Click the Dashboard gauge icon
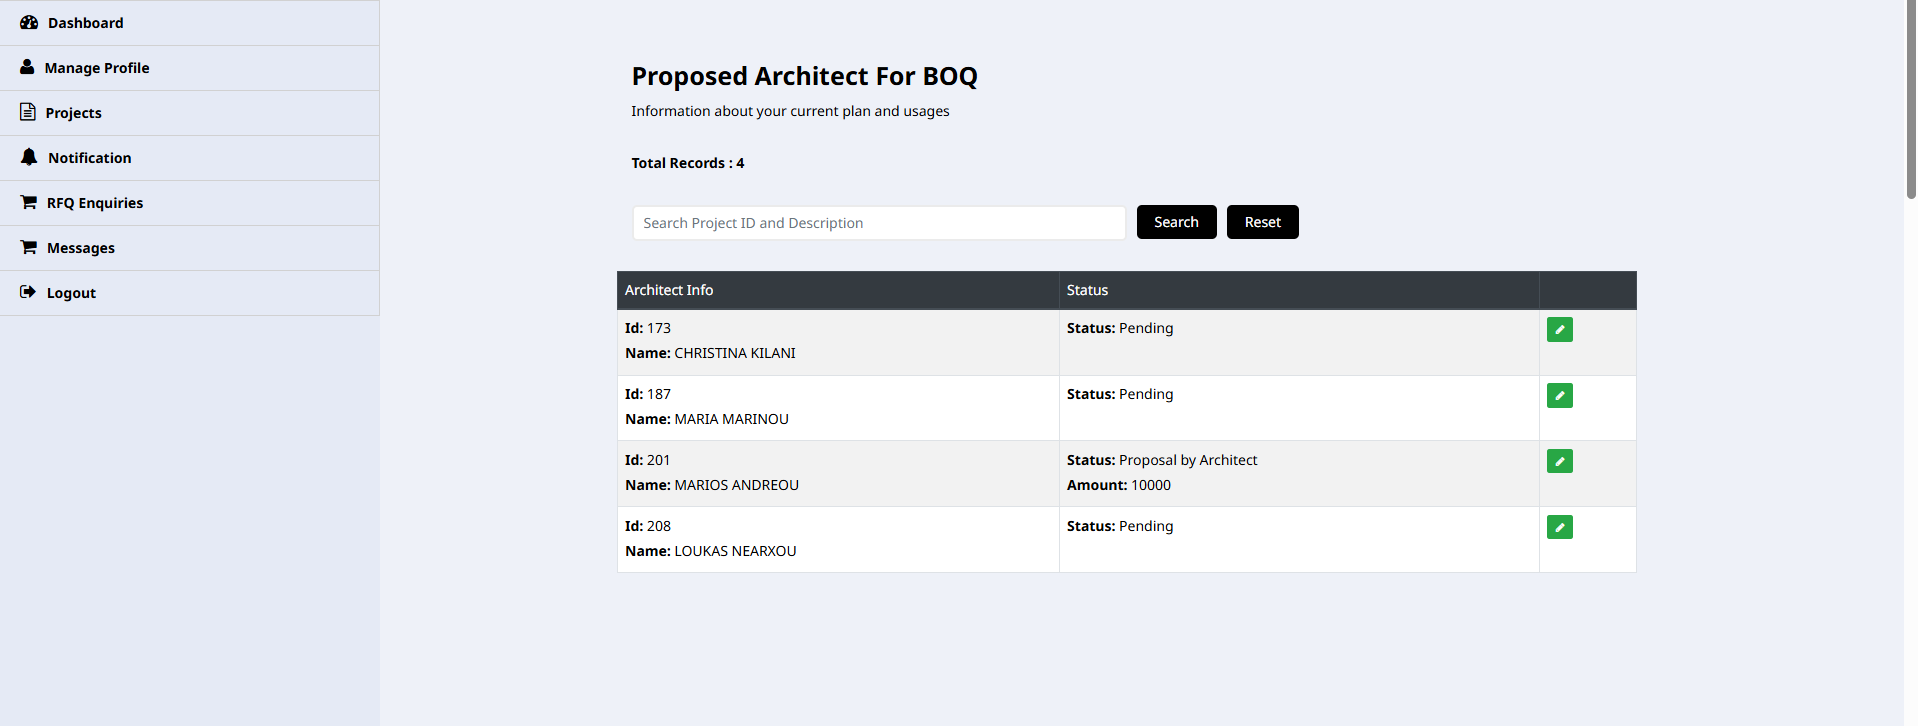1918x726 pixels. pos(29,22)
